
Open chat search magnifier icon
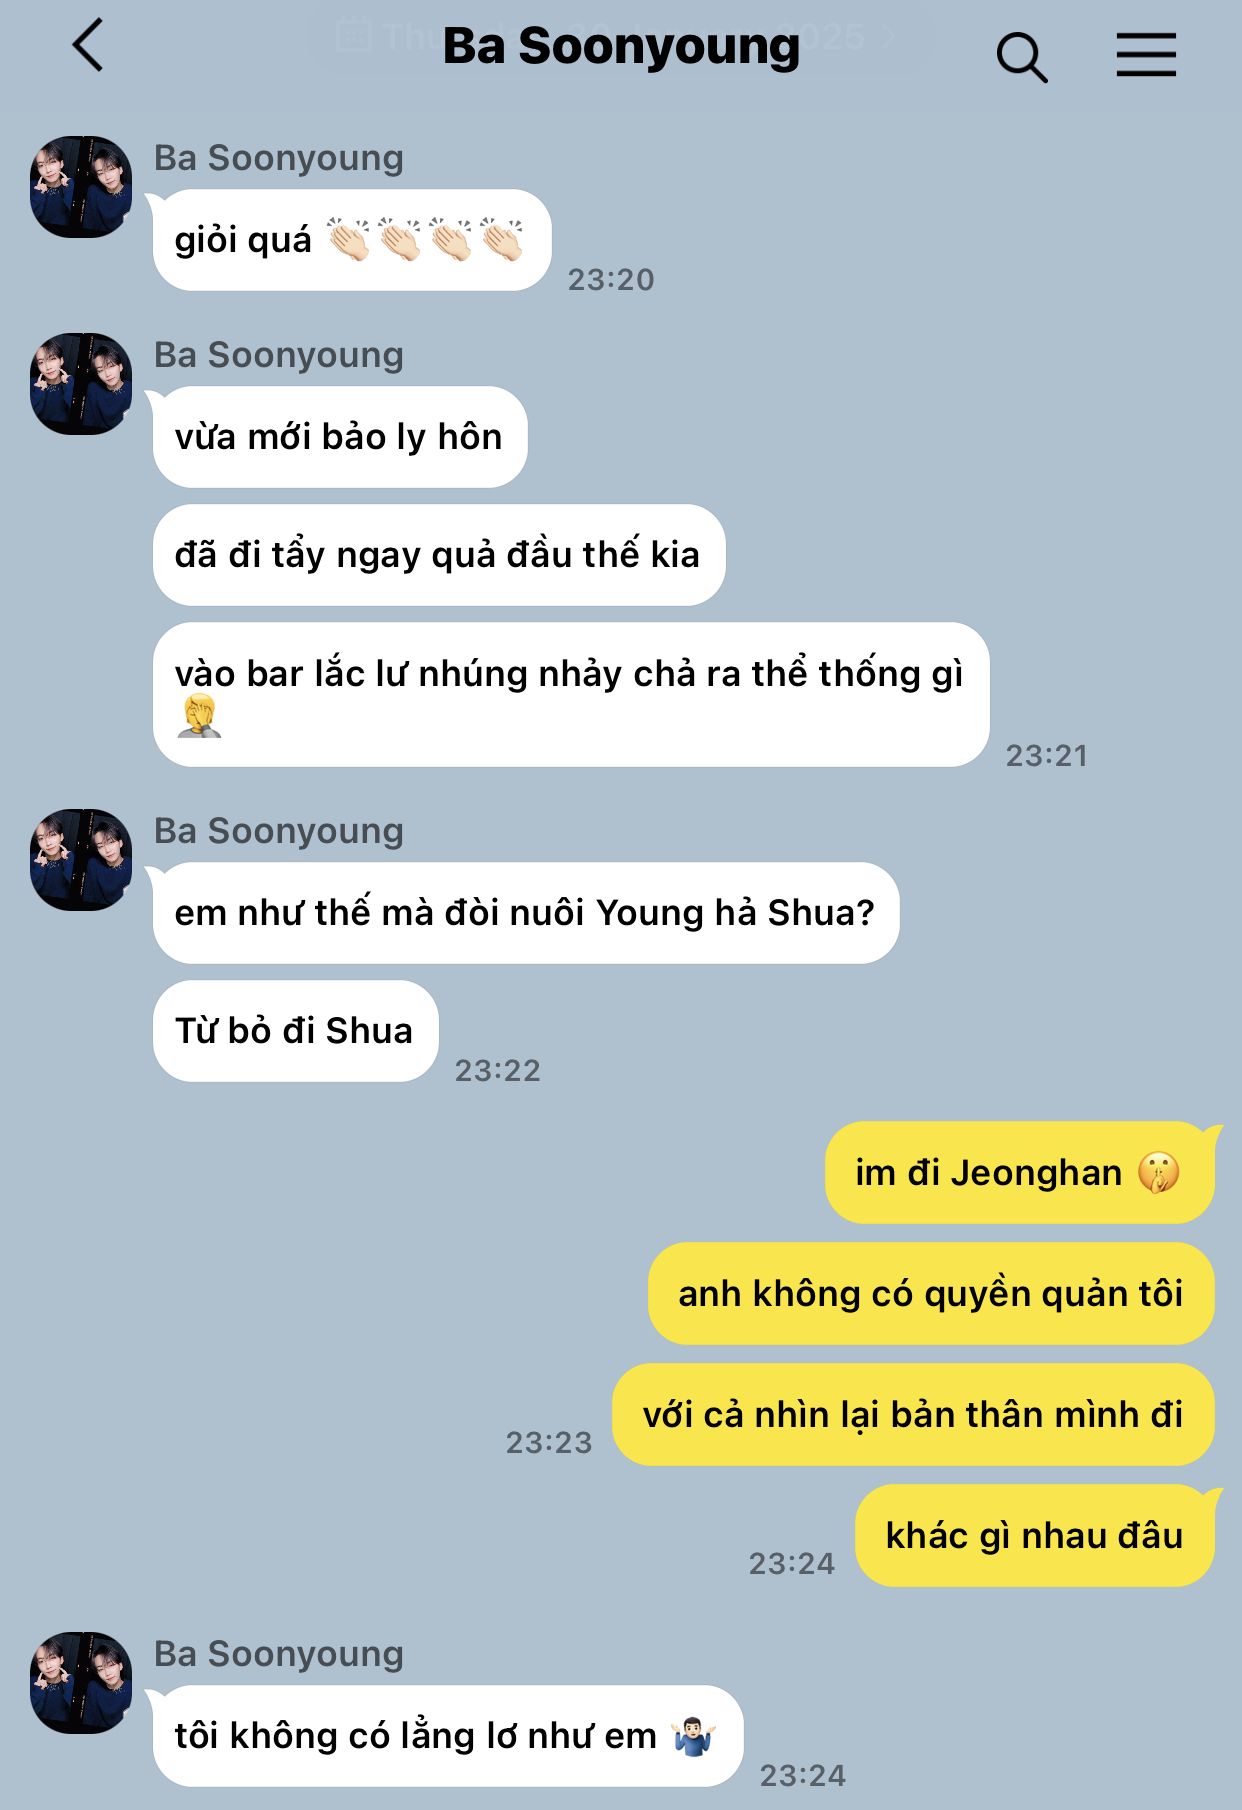tap(1021, 56)
